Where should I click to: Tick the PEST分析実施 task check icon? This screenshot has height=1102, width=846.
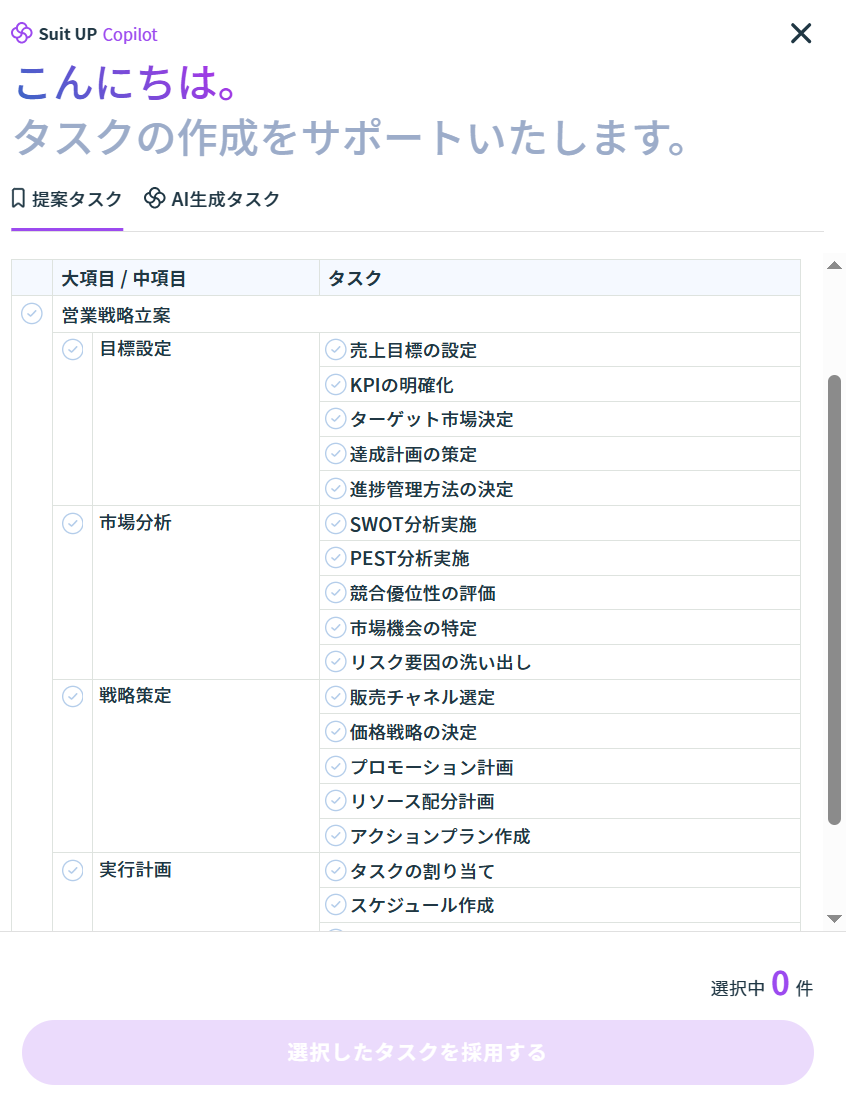pos(336,558)
